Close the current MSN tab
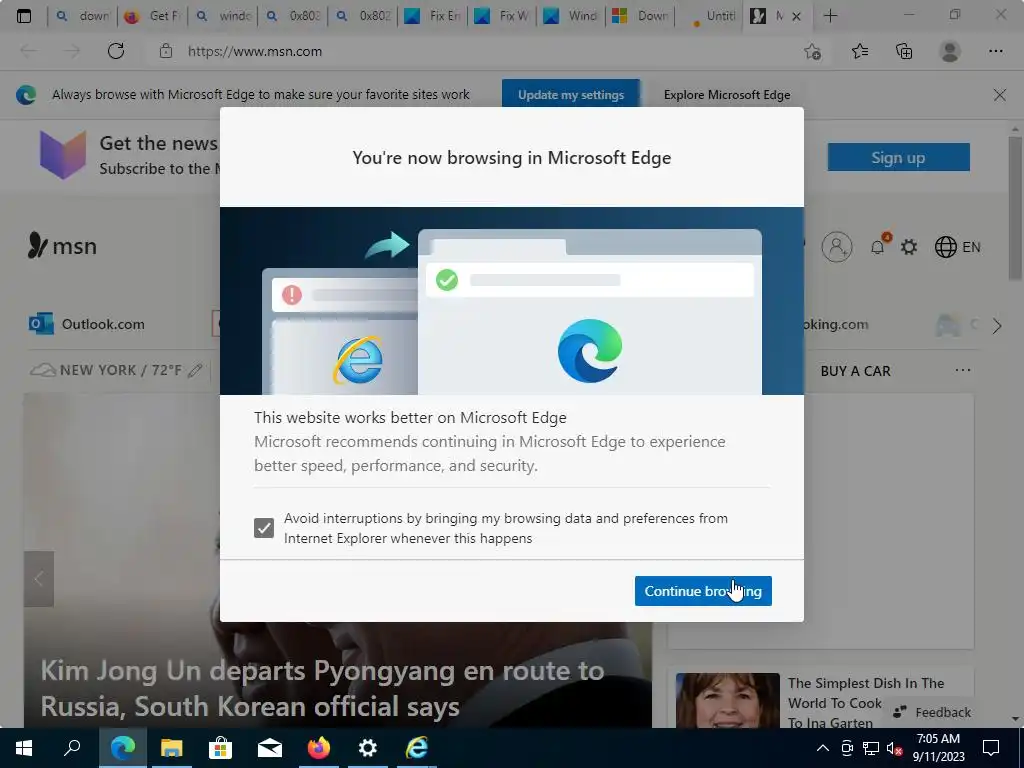 (796, 17)
